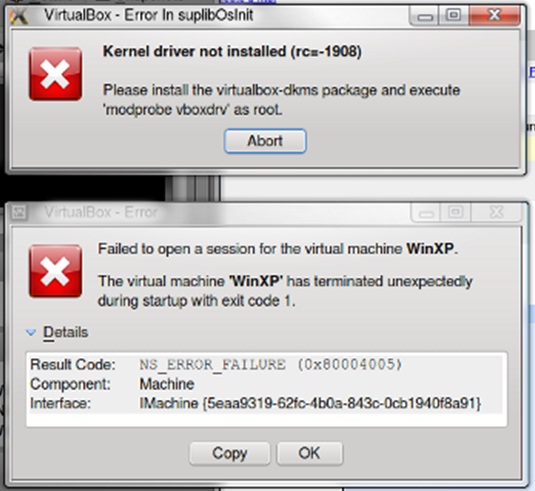Collapse the Details disclosure triangle
This screenshot has width=535, height=491.
pyautogui.click(x=31, y=332)
